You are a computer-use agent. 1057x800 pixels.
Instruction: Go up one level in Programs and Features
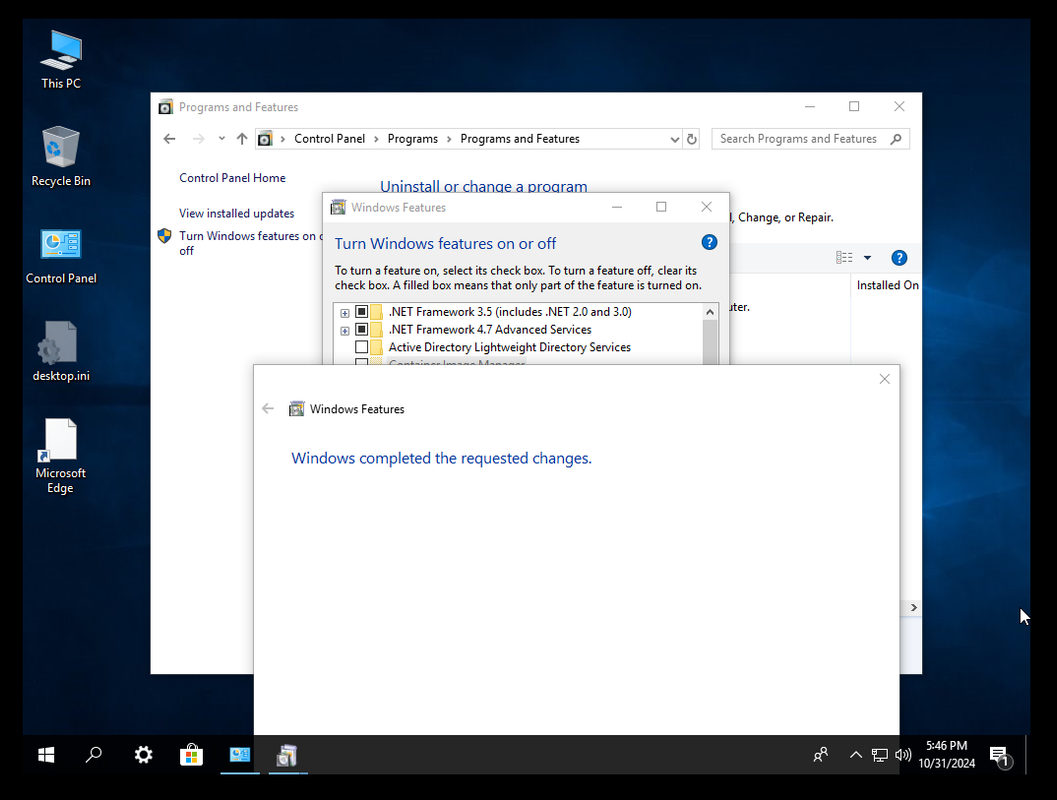[x=242, y=139]
